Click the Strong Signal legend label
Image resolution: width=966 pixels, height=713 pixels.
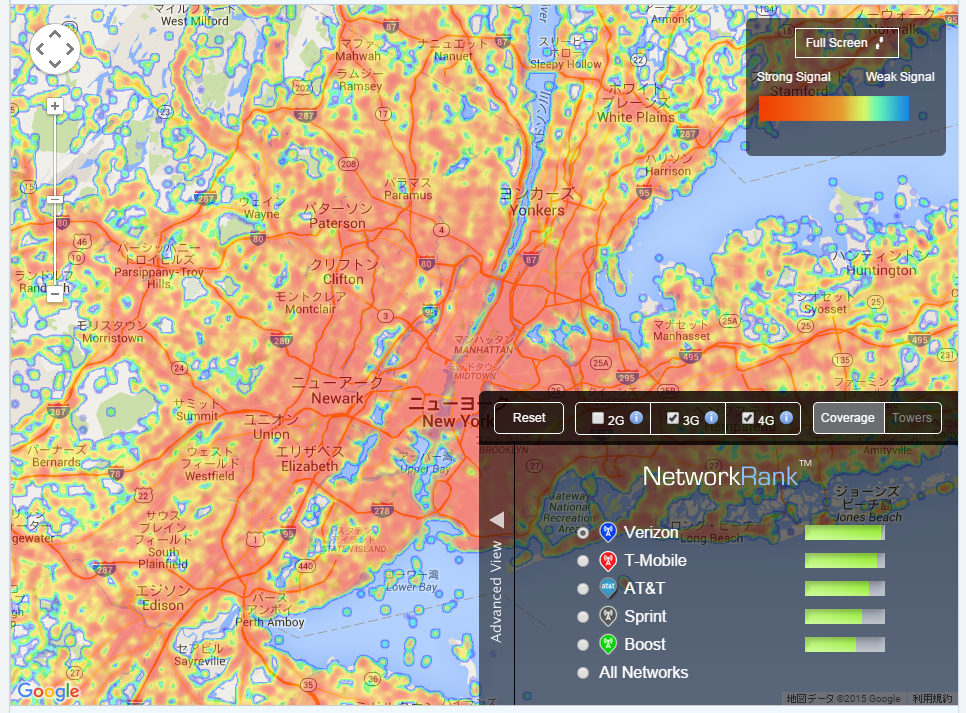click(794, 76)
